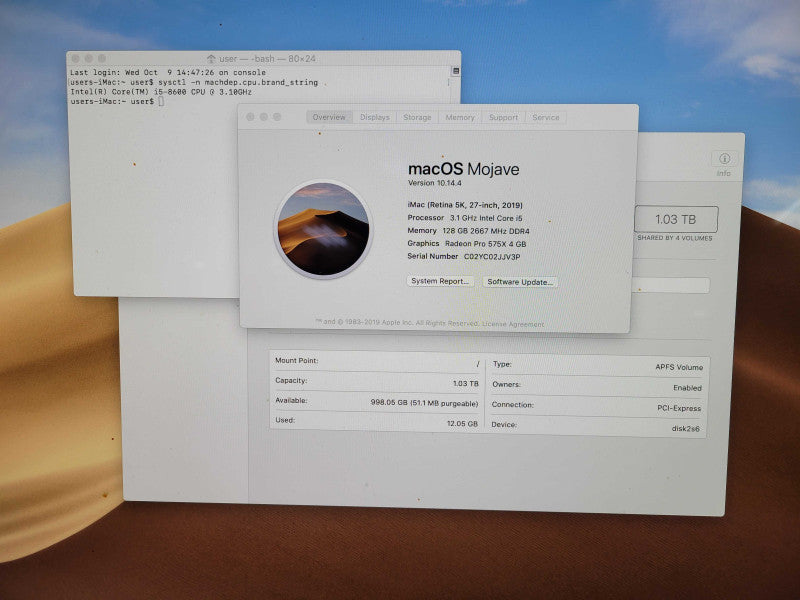800x600 pixels.
Task: Click the 'Last login: Wed Oct 9' line
Action: (168, 72)
